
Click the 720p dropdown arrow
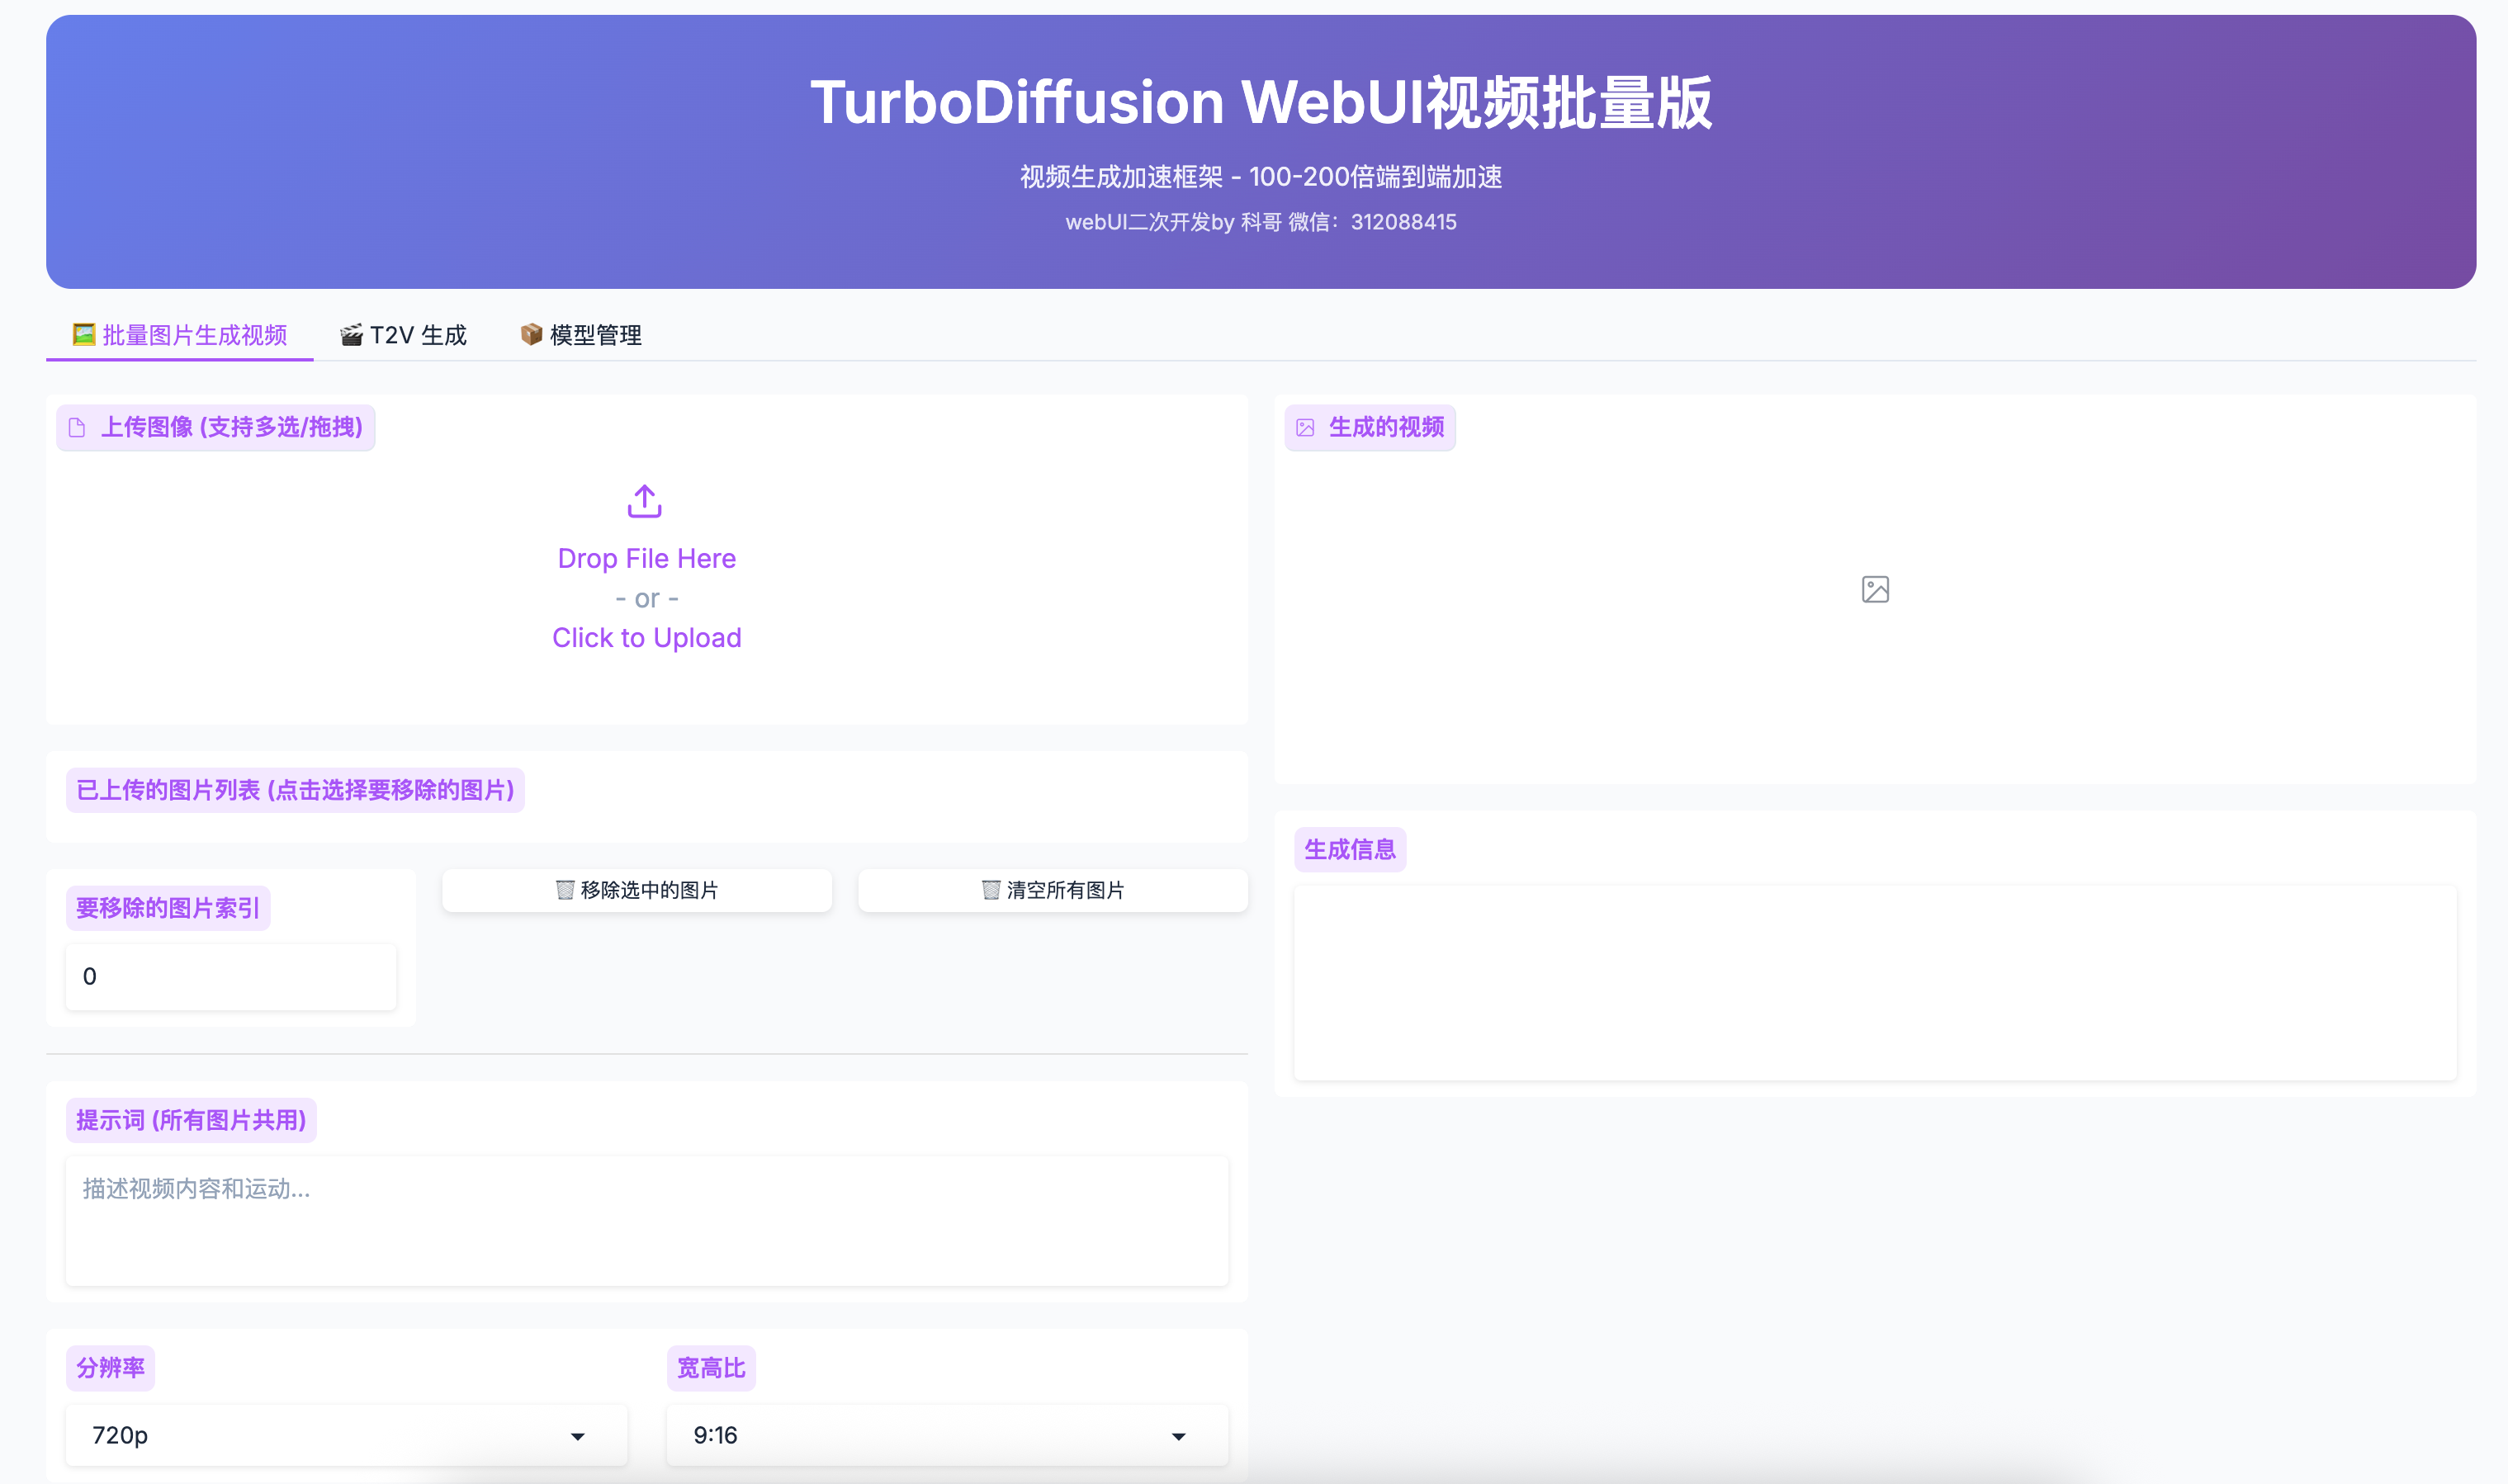(577, 1436)
